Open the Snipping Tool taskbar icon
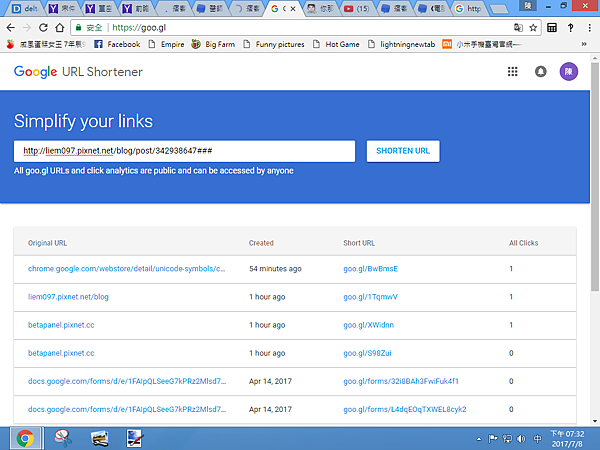 pos(63,439)
